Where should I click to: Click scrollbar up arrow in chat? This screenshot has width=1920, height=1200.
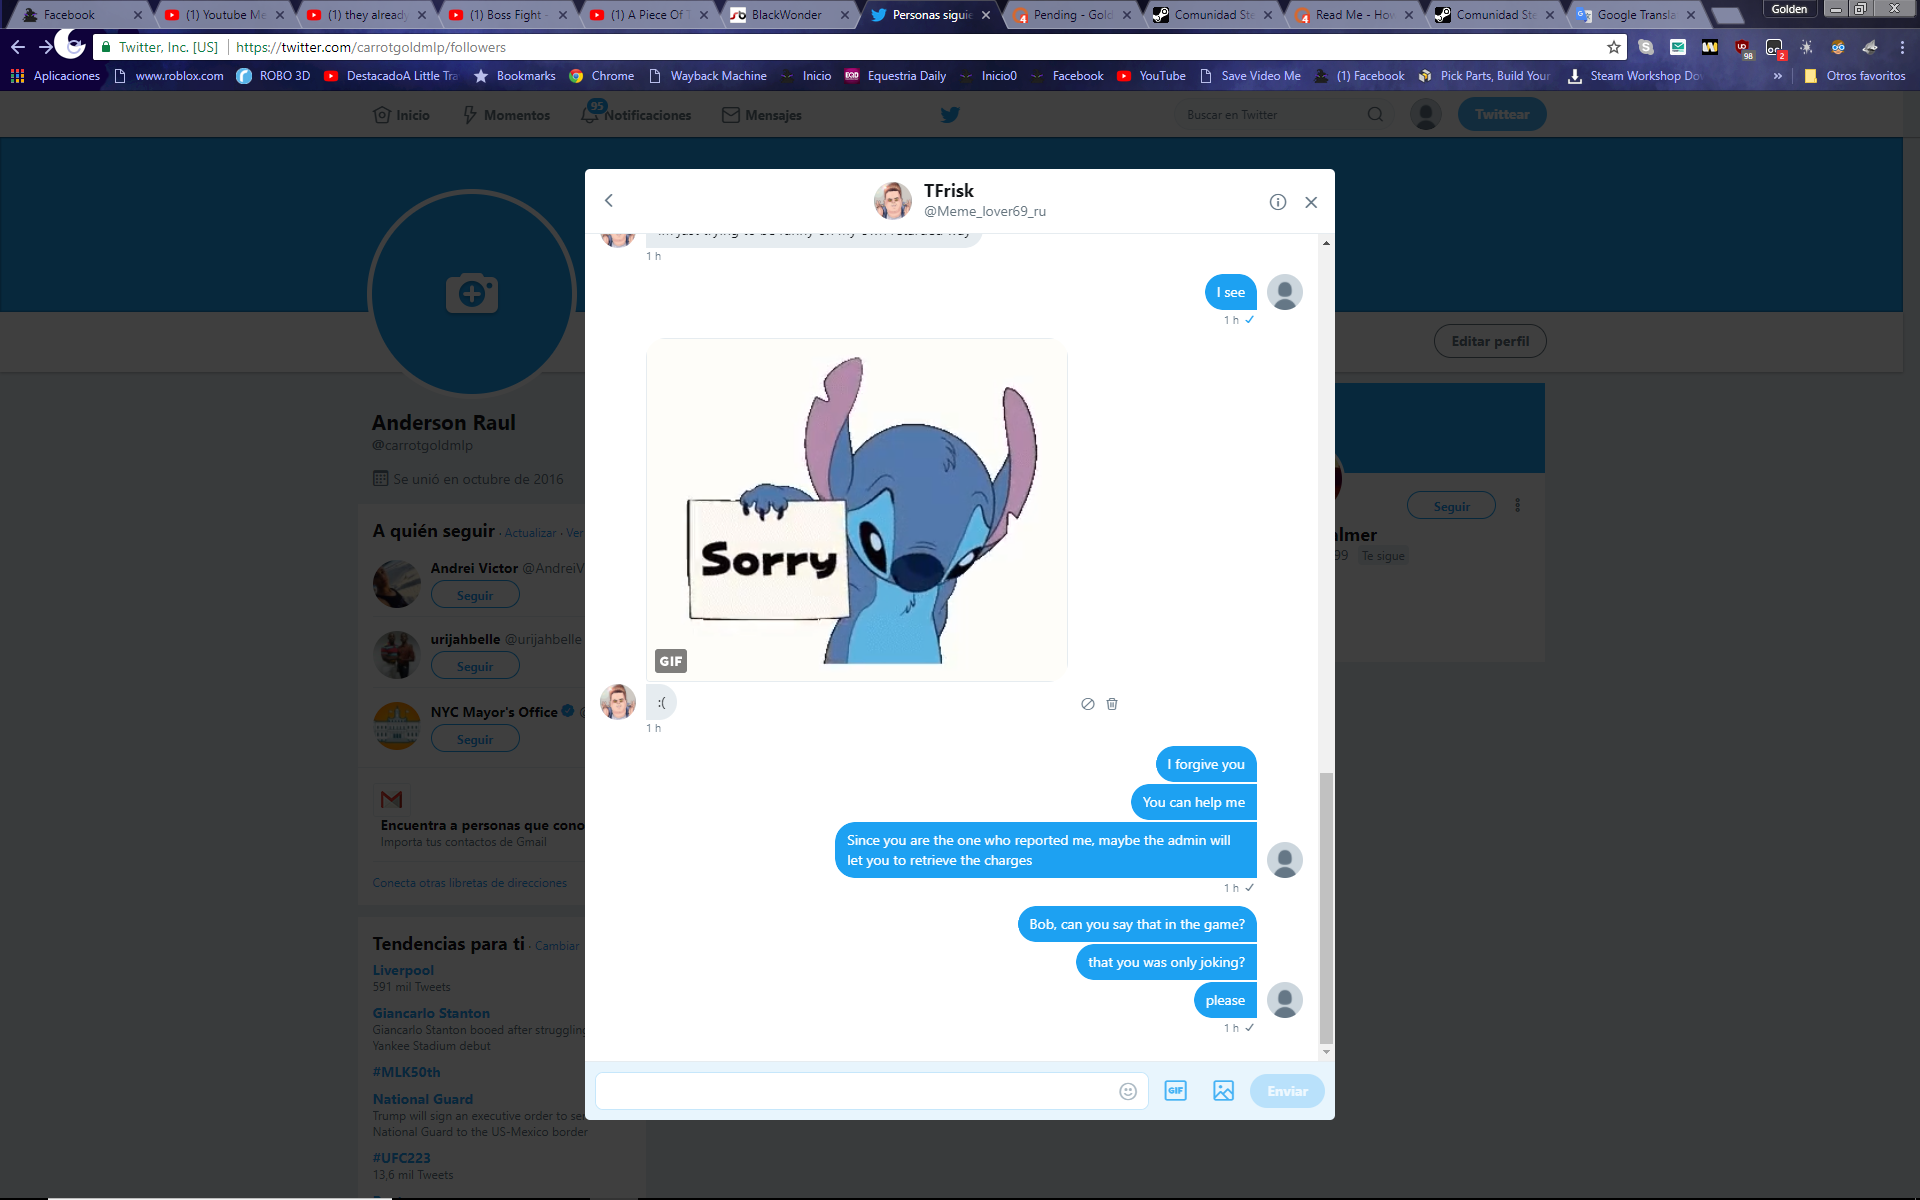pos(1326,243)
